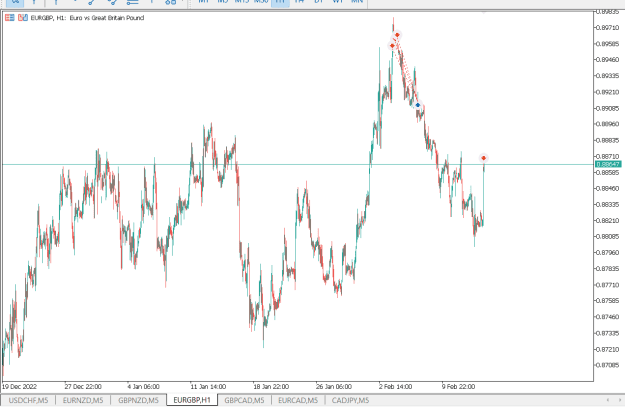Click the '18 Jan 22:00' time axis label

[x=271, y=387]
